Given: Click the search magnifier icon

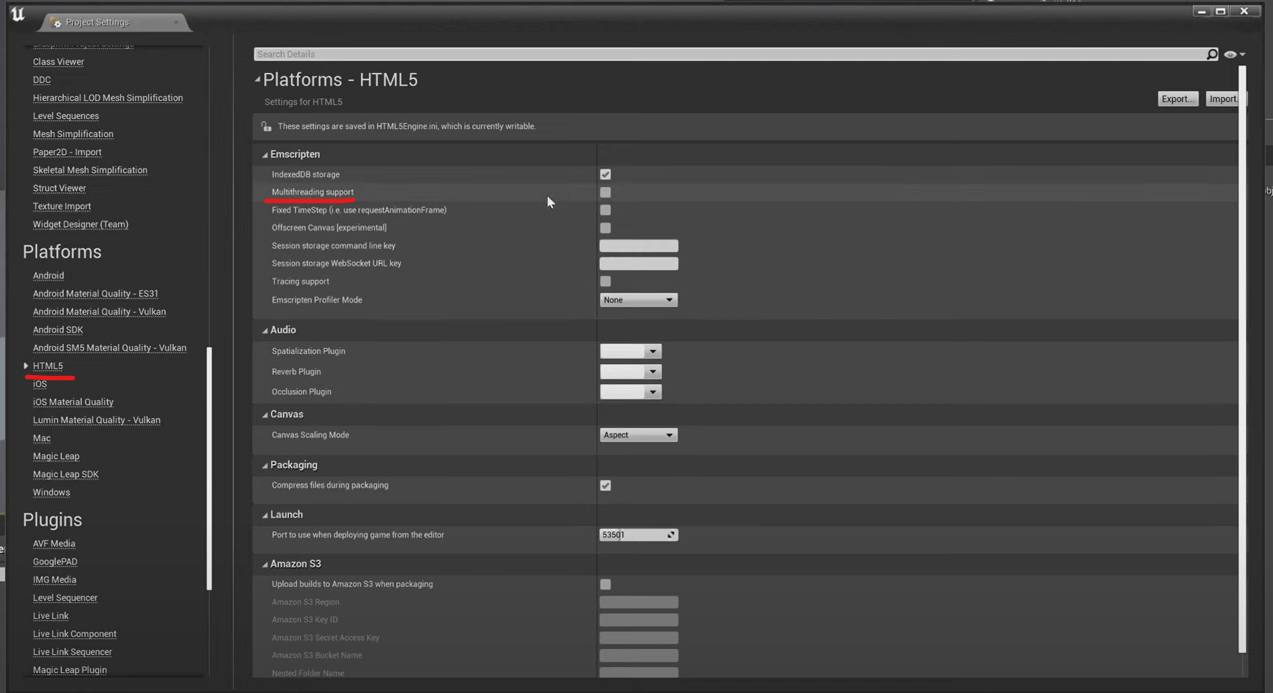Looking at the screenshot, I should (1212, 54).
